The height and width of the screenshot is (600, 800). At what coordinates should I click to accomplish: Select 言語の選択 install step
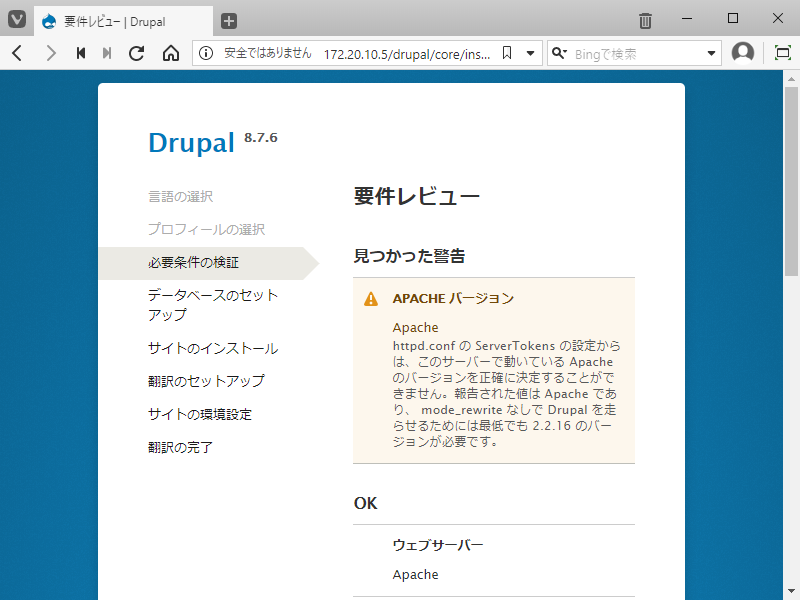tap(181, 196)
